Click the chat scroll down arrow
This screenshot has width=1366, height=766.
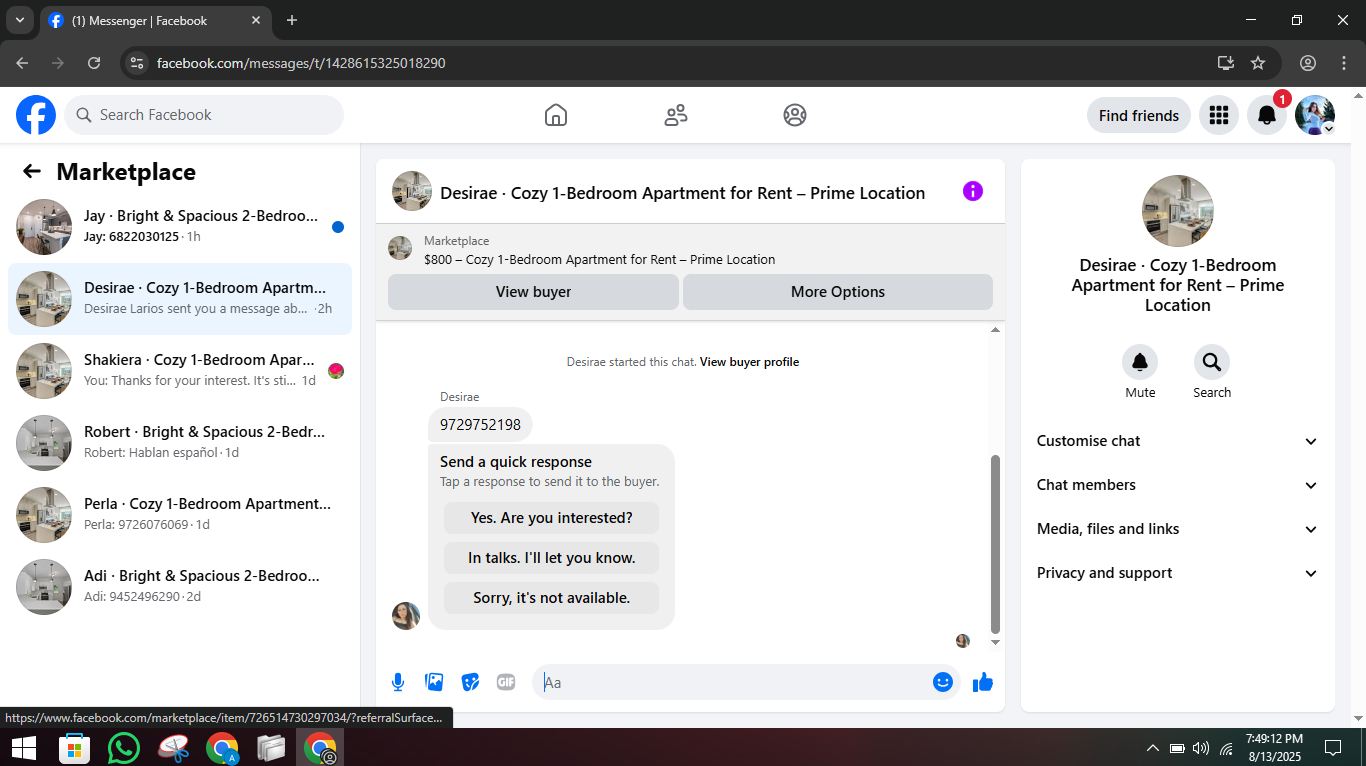tap(995, 642)
